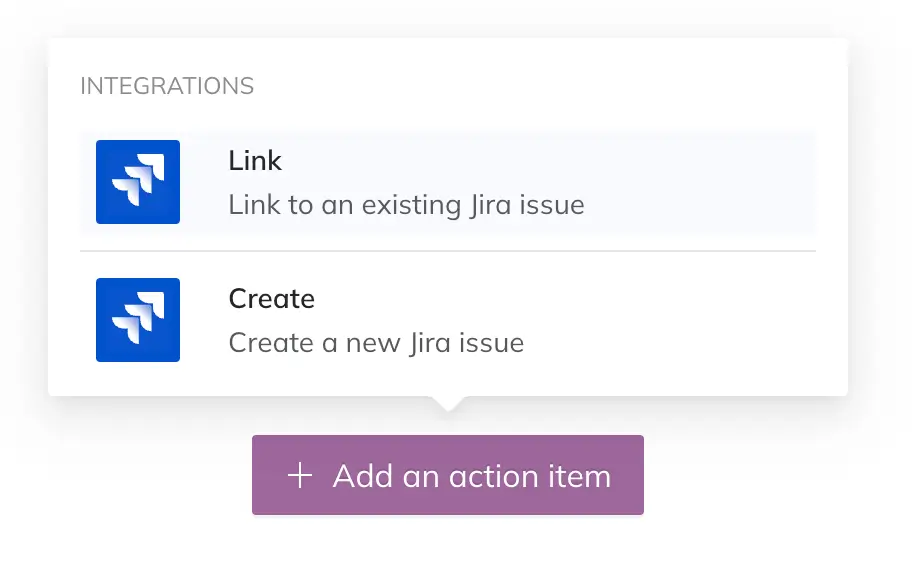The image size is (914, 562).
Task: Click the divider between Link and Create
Action: tap(447, 251)
